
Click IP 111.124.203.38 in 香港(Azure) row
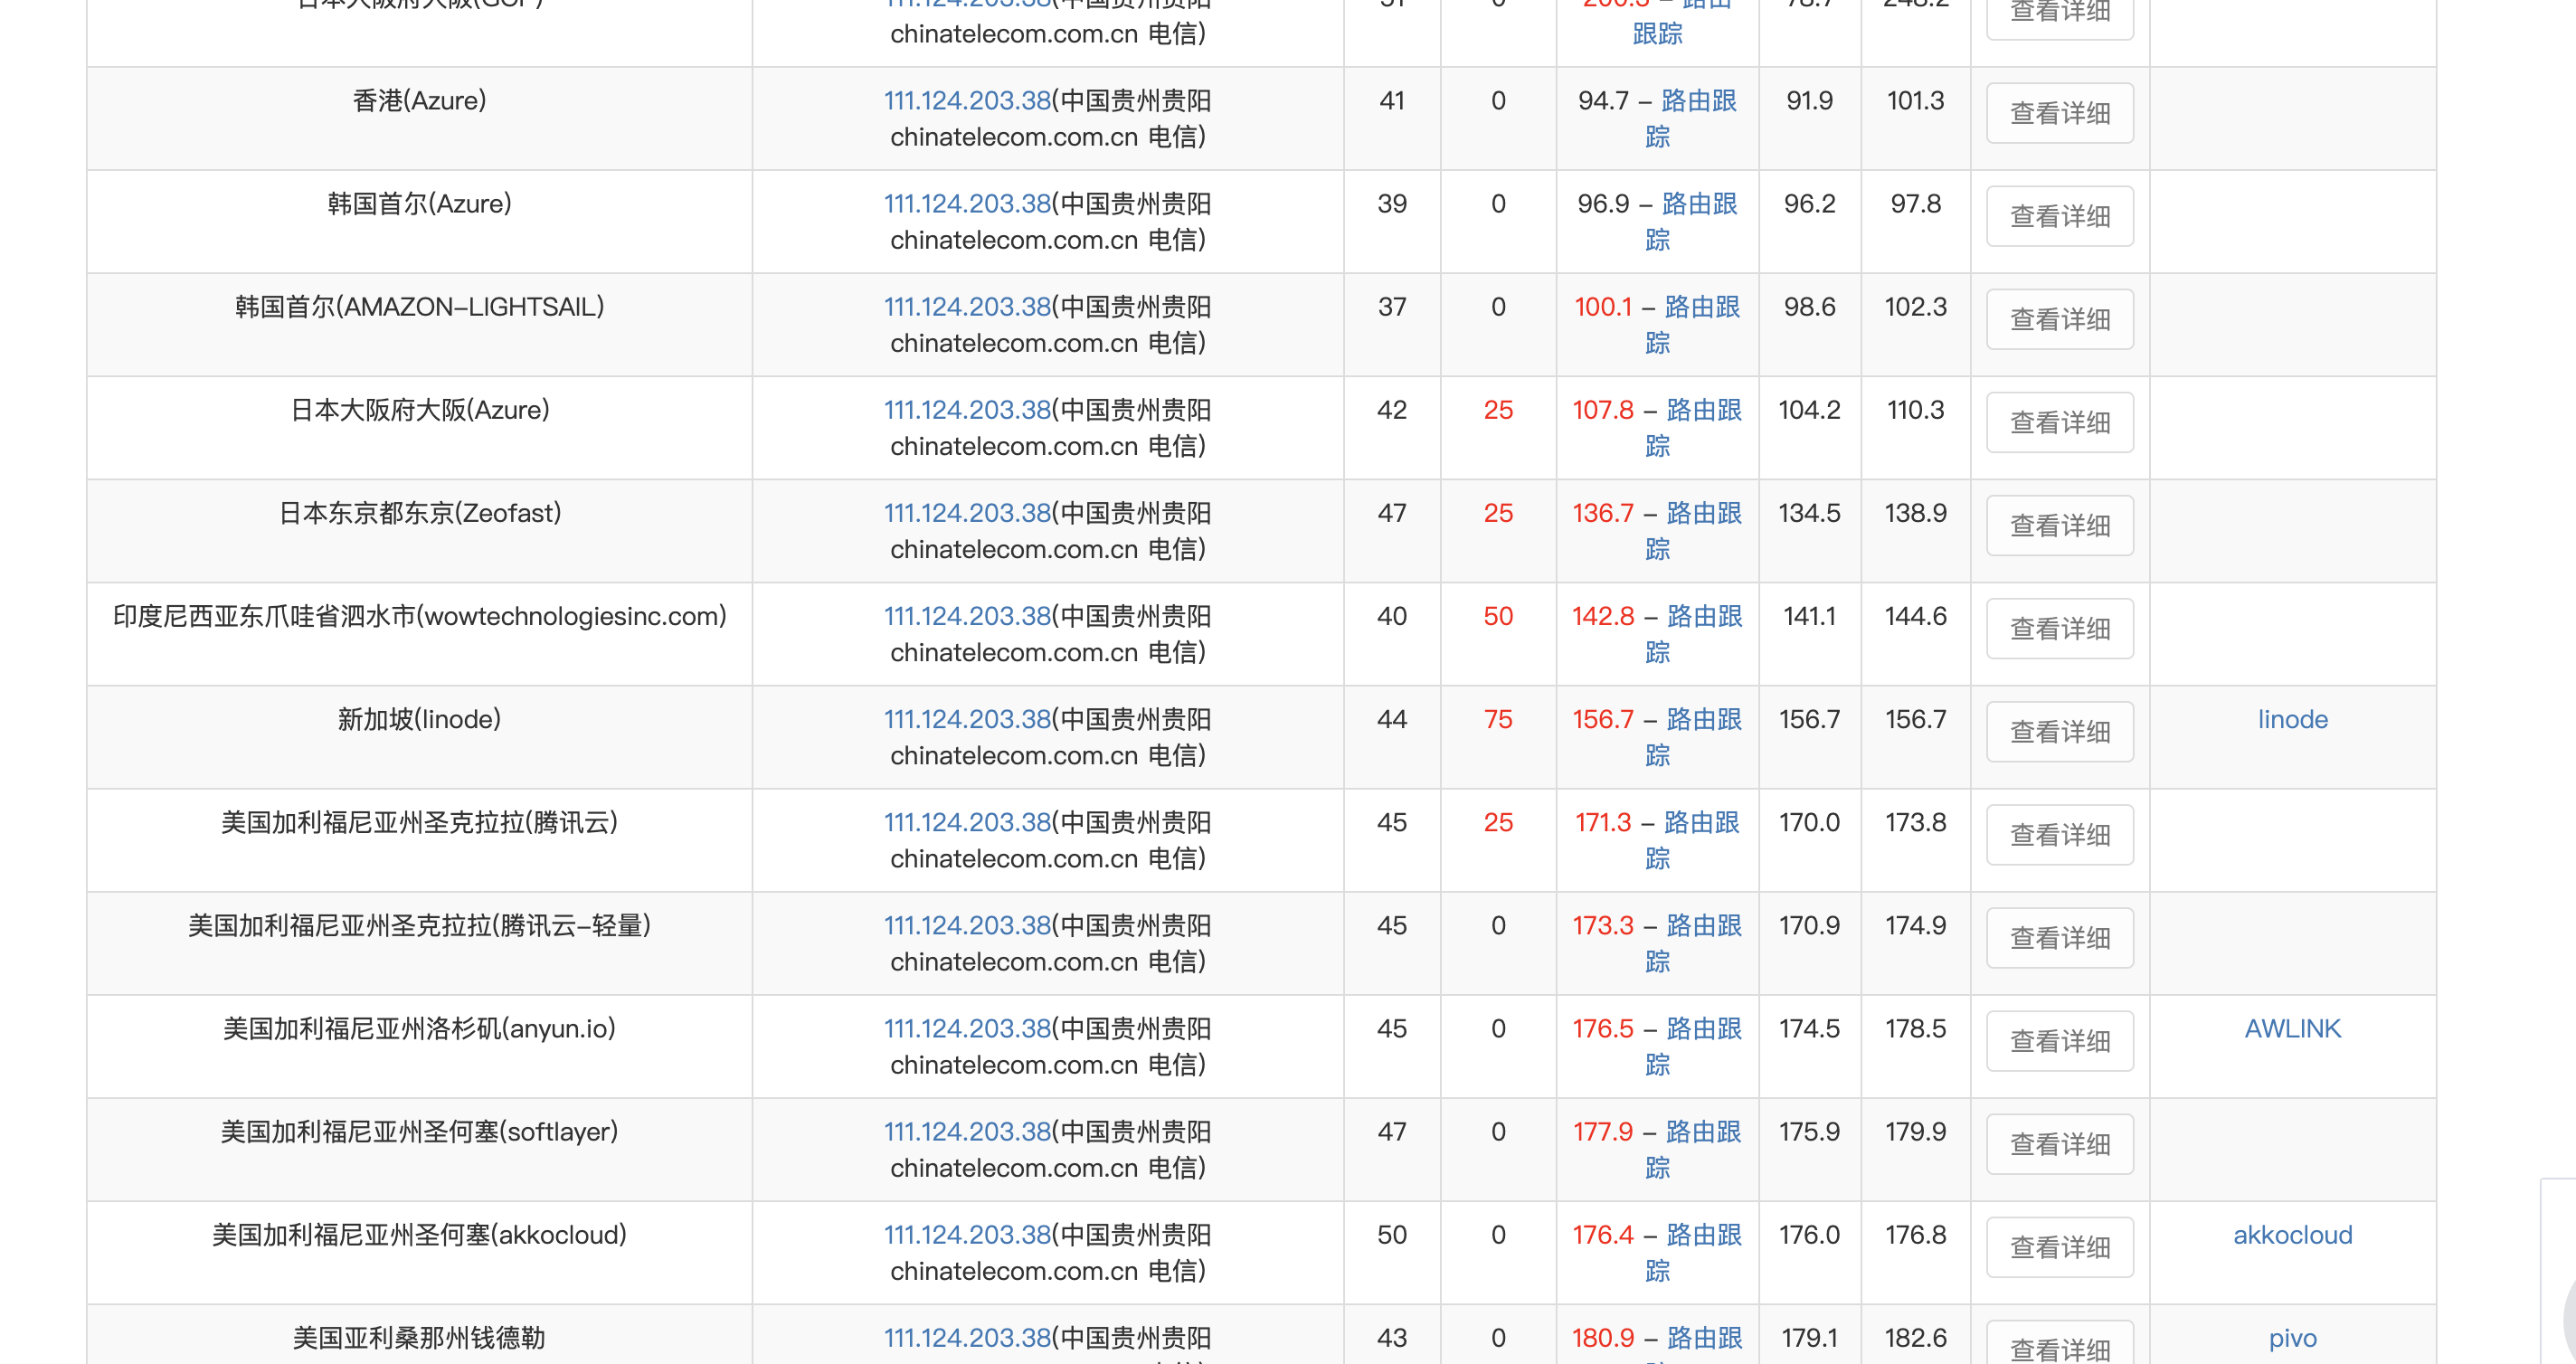click(966, 101)
